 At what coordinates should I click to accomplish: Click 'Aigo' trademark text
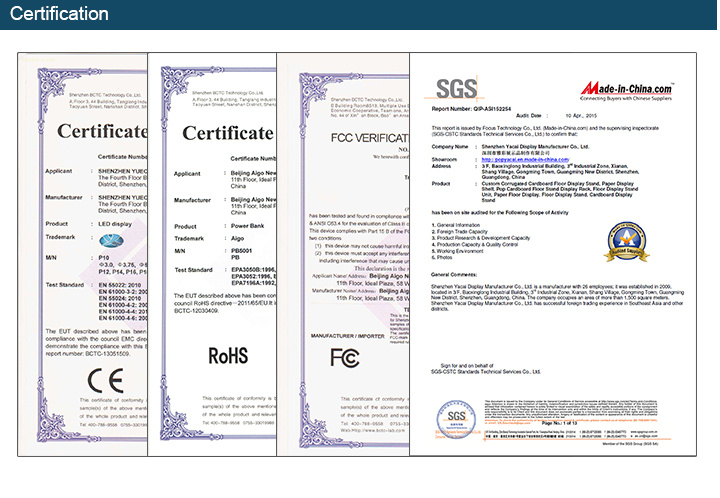pyautogui.click(x=237, y=239)
